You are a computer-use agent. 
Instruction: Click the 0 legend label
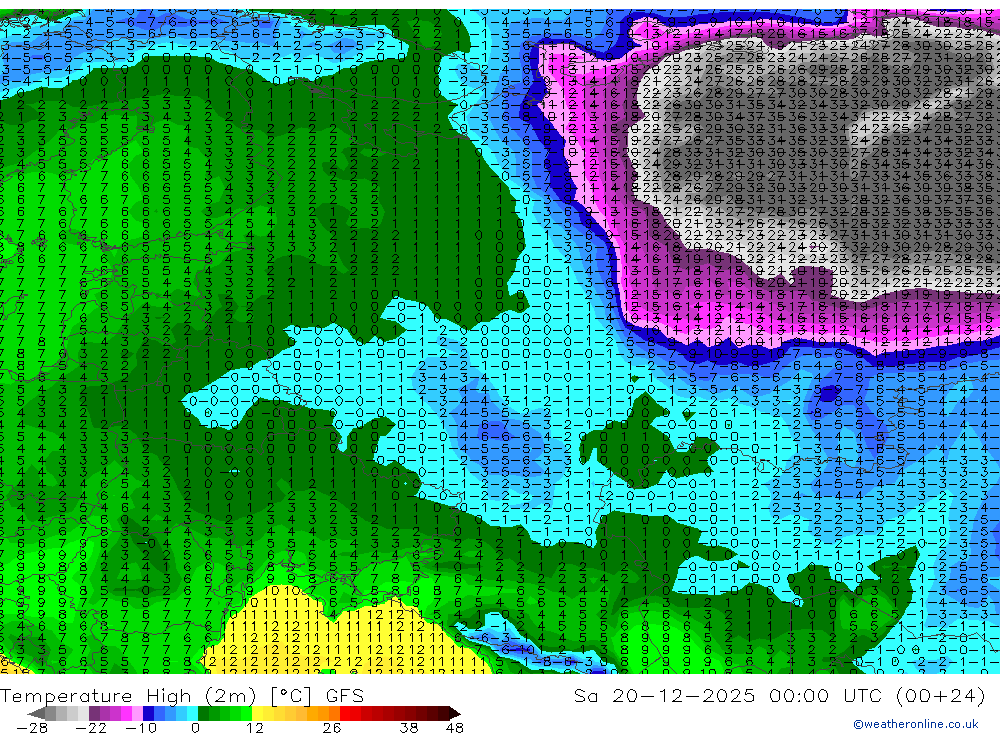(195, 728)
